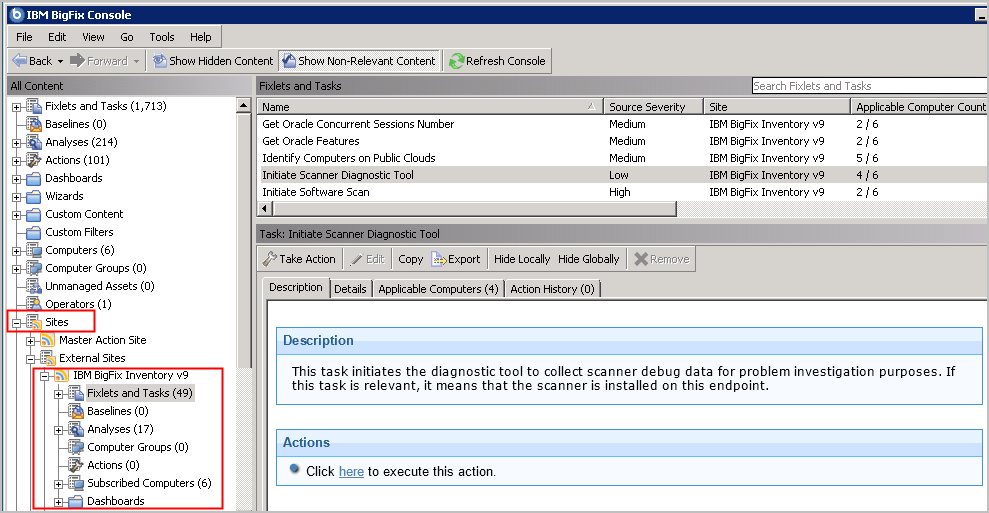This screenshot has width=989, height=513.
Task: Toggle Show Hidden Content button
Action: click(x=211, y=61)
